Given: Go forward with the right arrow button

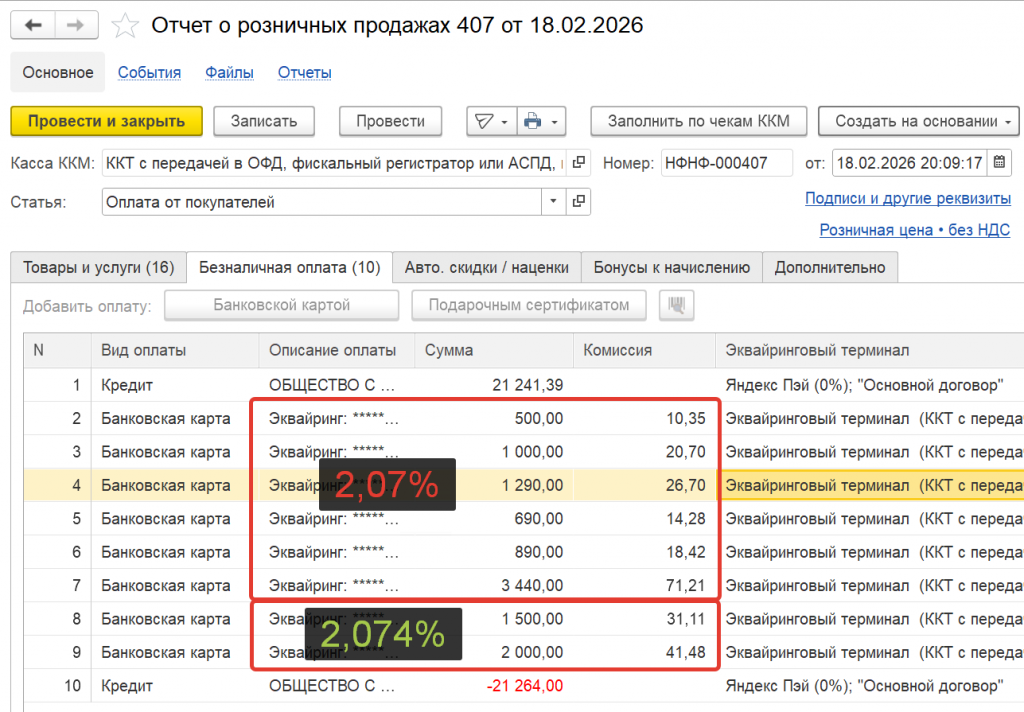Looking at the screenshot, I should (76, 25).
